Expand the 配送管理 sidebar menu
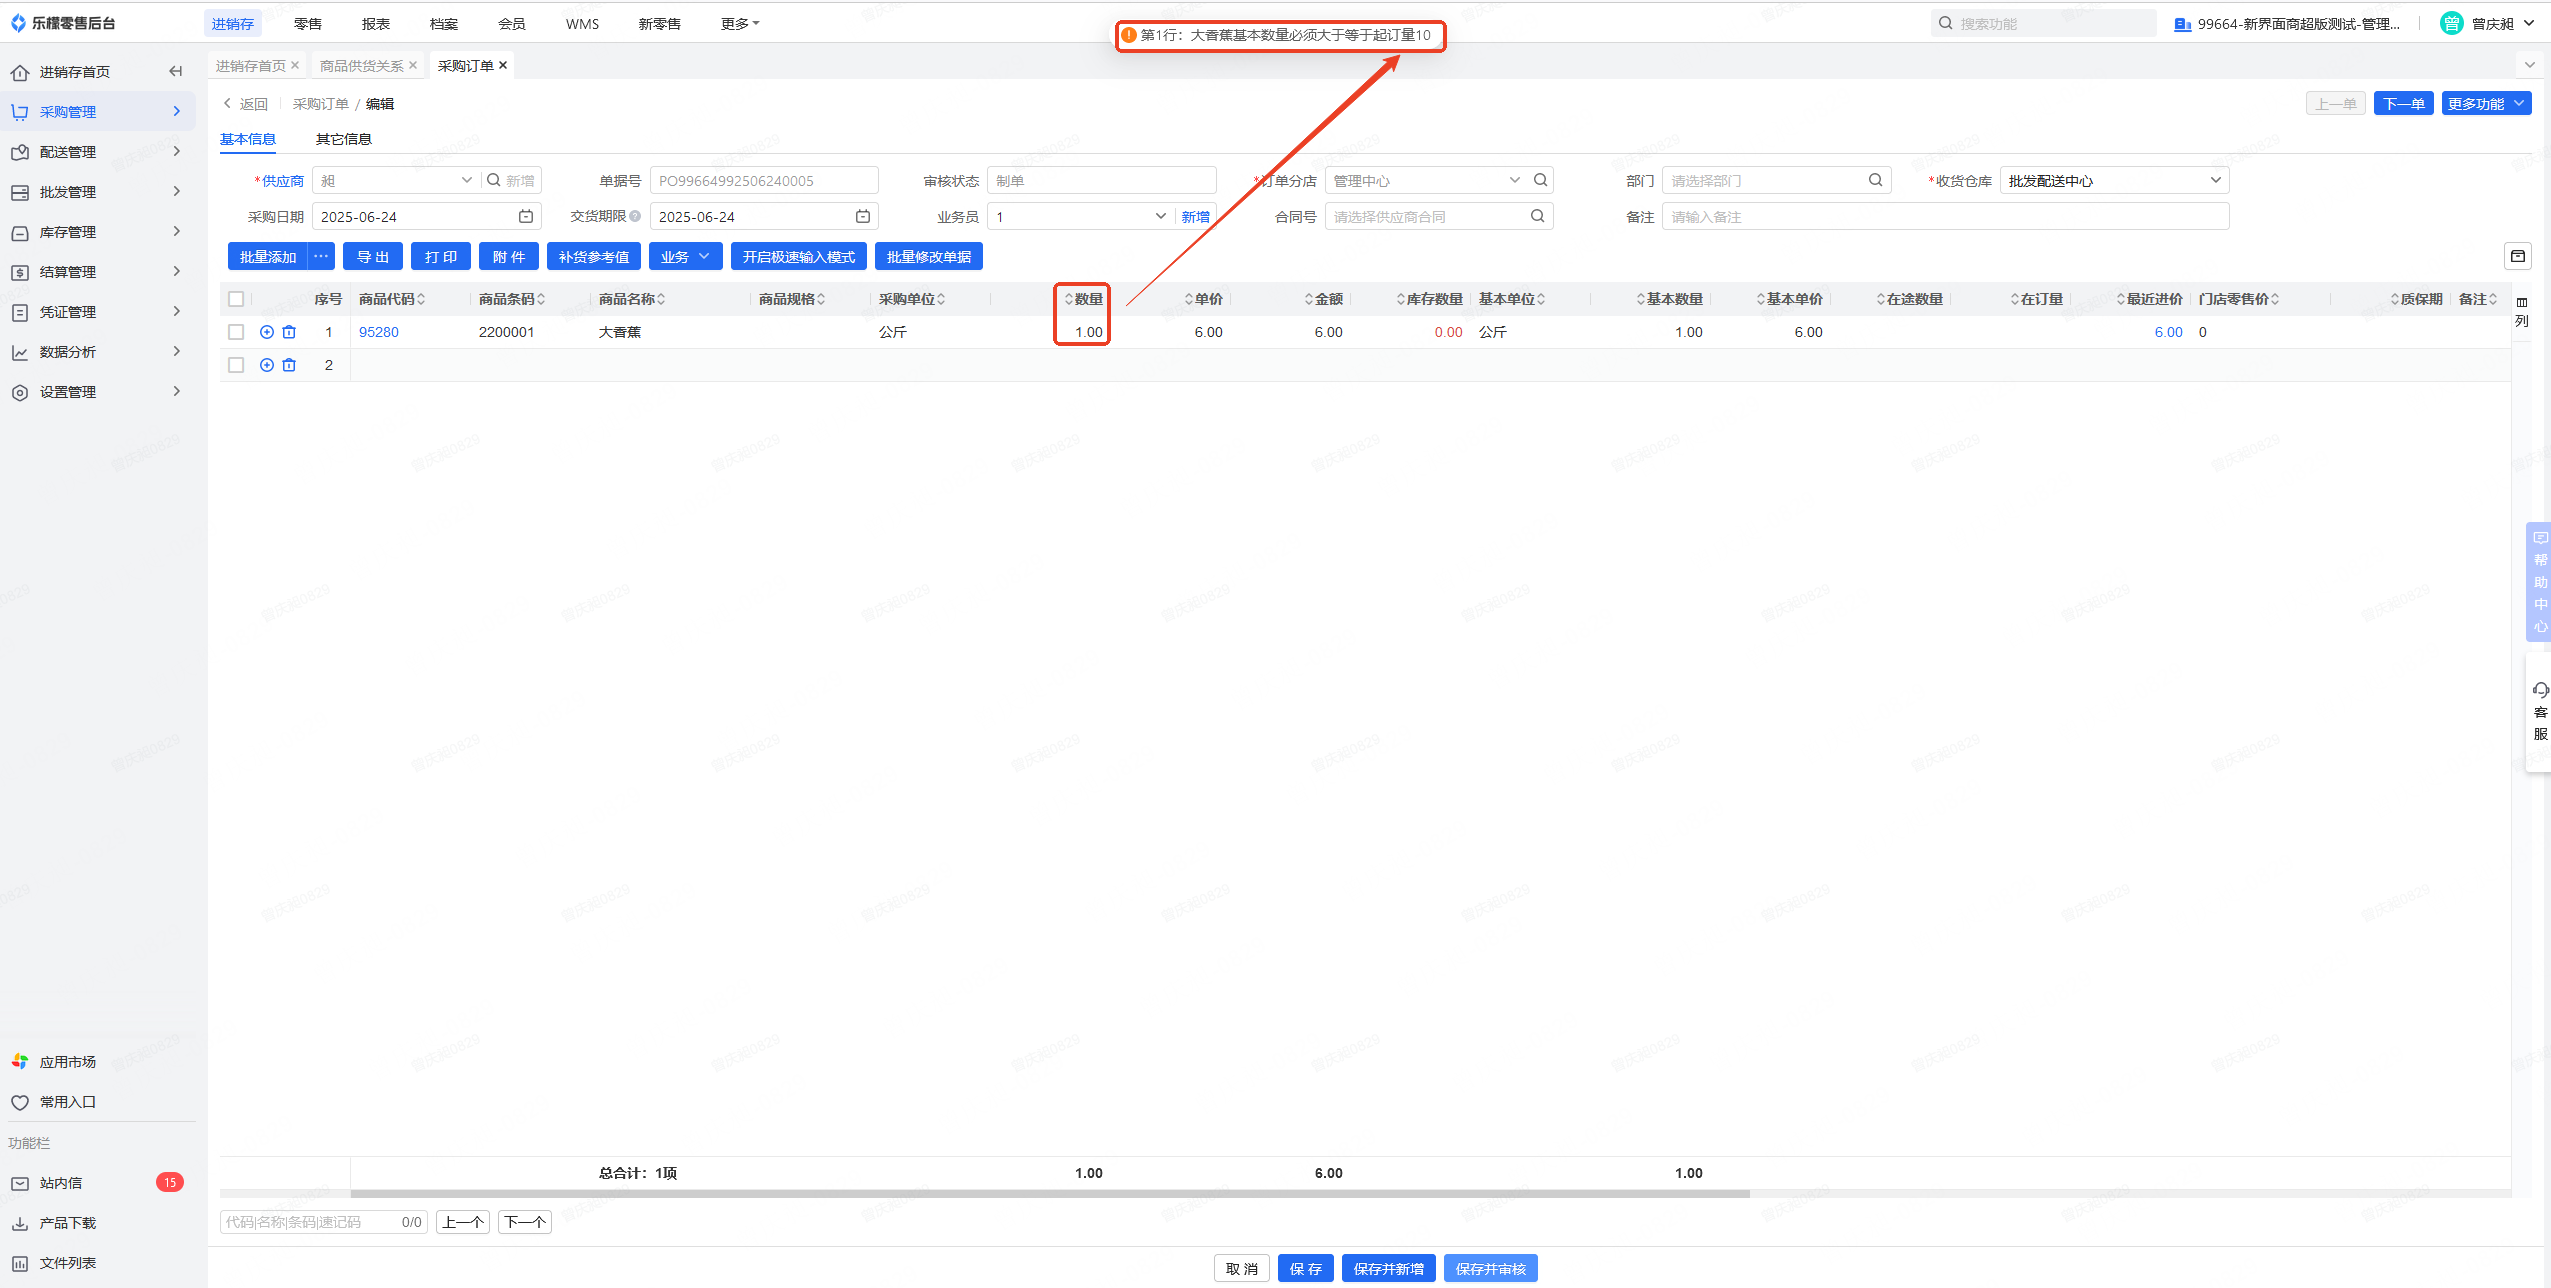Image resolution: width=2551 pixels, height=1288 pixels. pos(98,151)
